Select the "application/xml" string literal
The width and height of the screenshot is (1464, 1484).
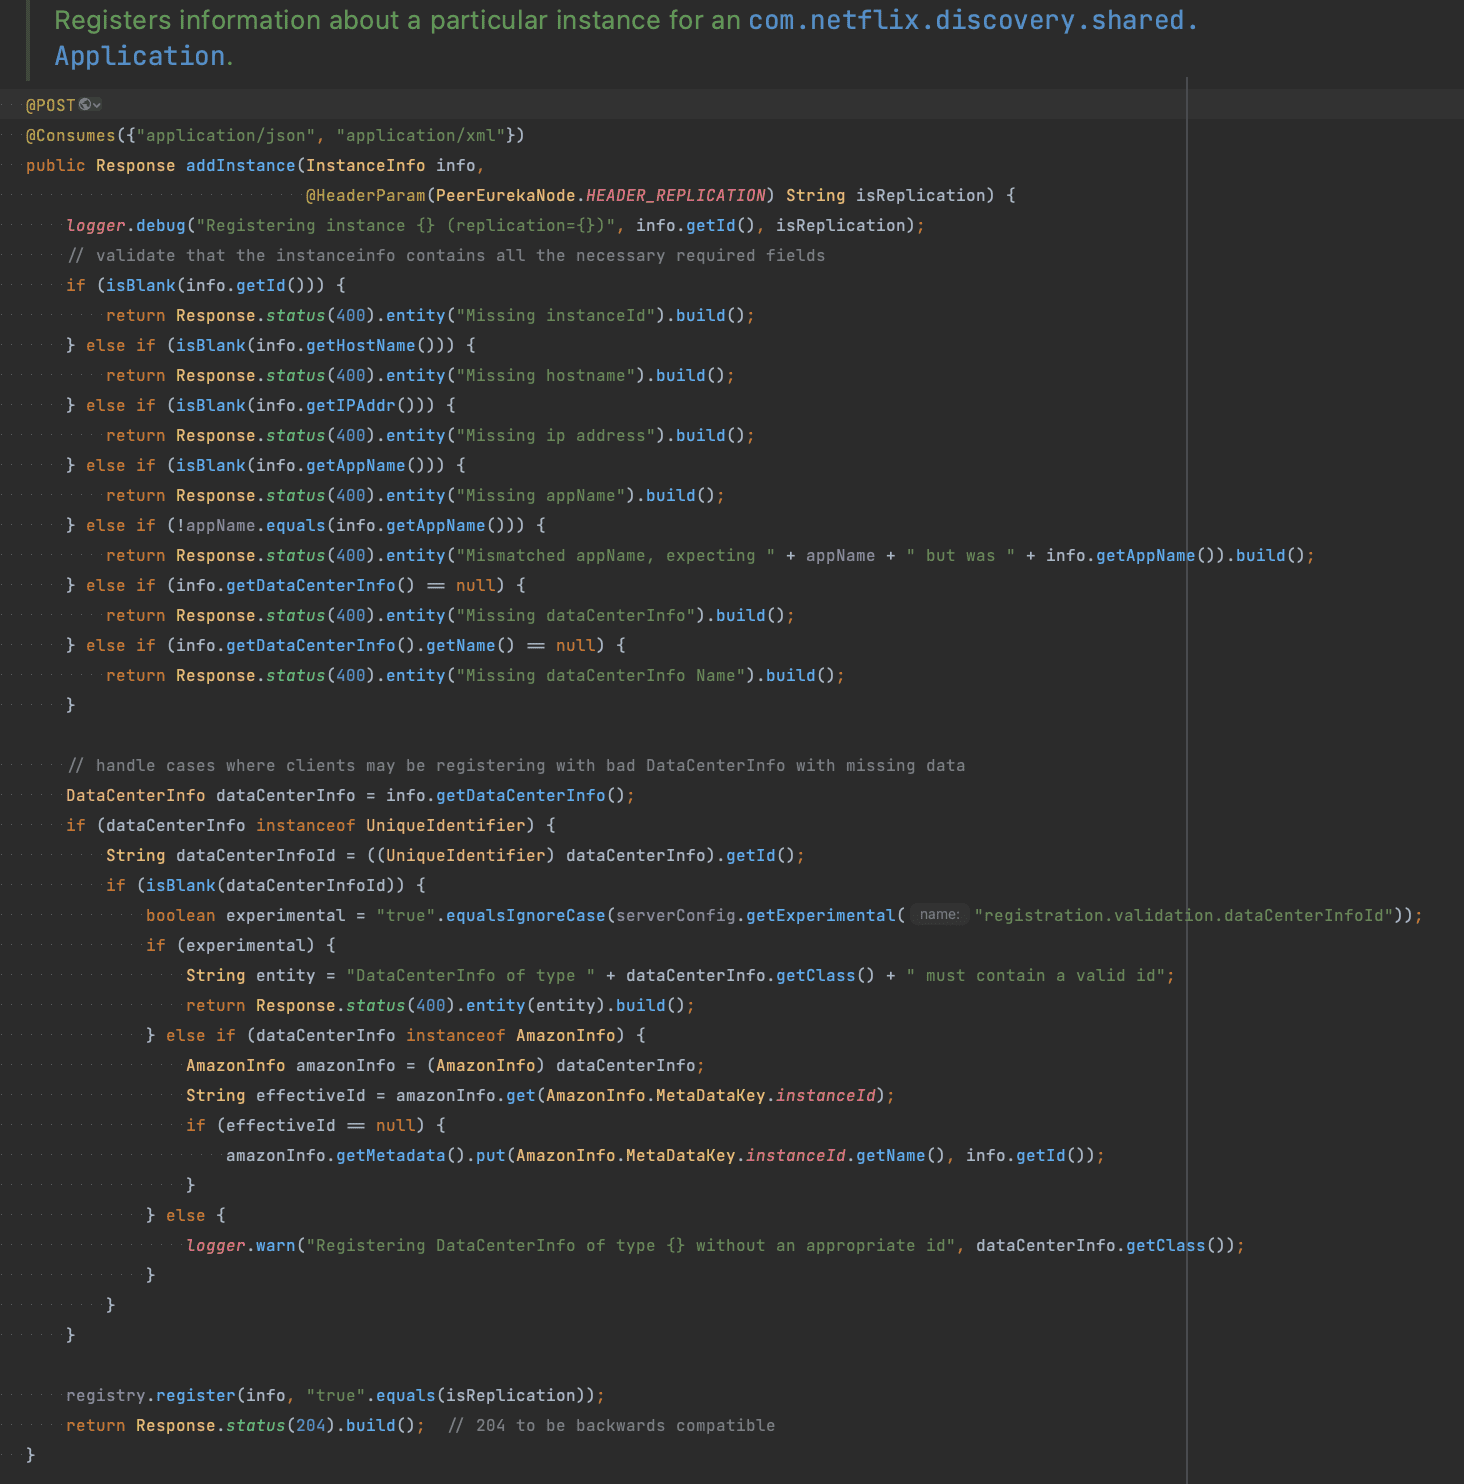(421, 135)
